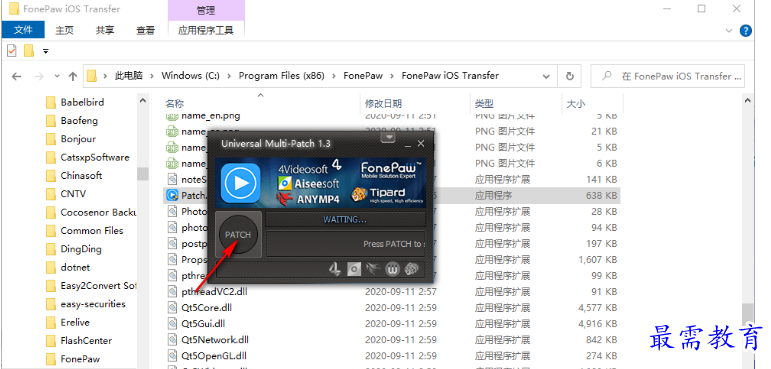The image size is (771, 369).
Task: Open the dotnet folder in navigation pane
Action: pos(75,267)
